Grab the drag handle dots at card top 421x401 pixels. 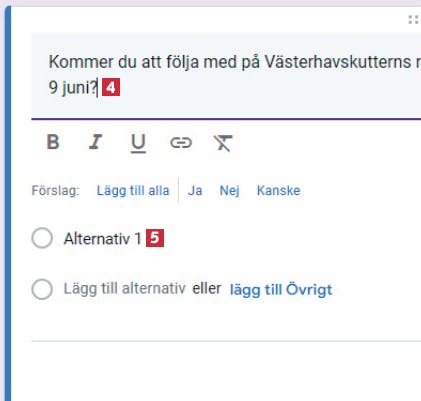413,20
